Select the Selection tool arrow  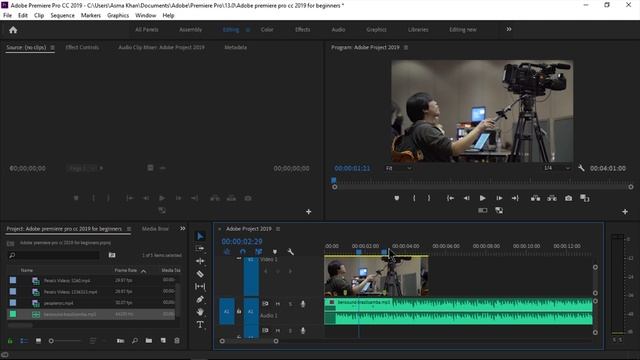[200, 236]
